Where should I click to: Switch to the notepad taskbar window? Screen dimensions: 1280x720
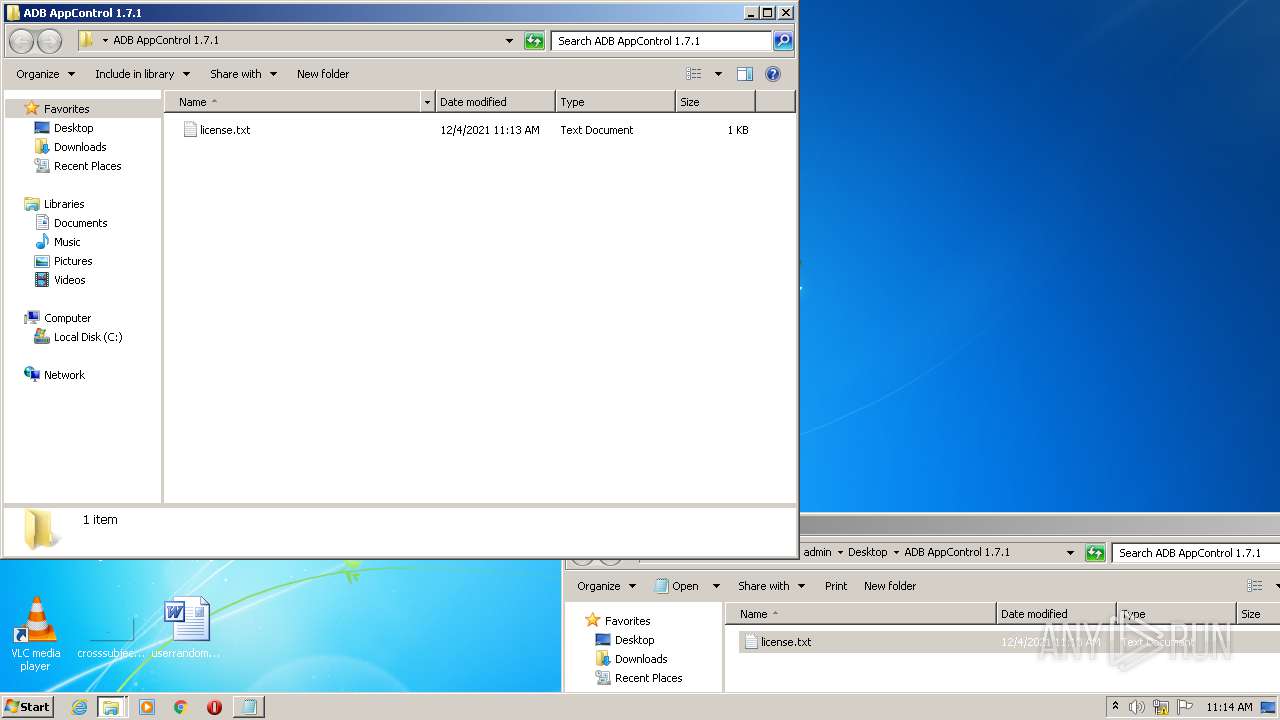[x=248, y=707]
